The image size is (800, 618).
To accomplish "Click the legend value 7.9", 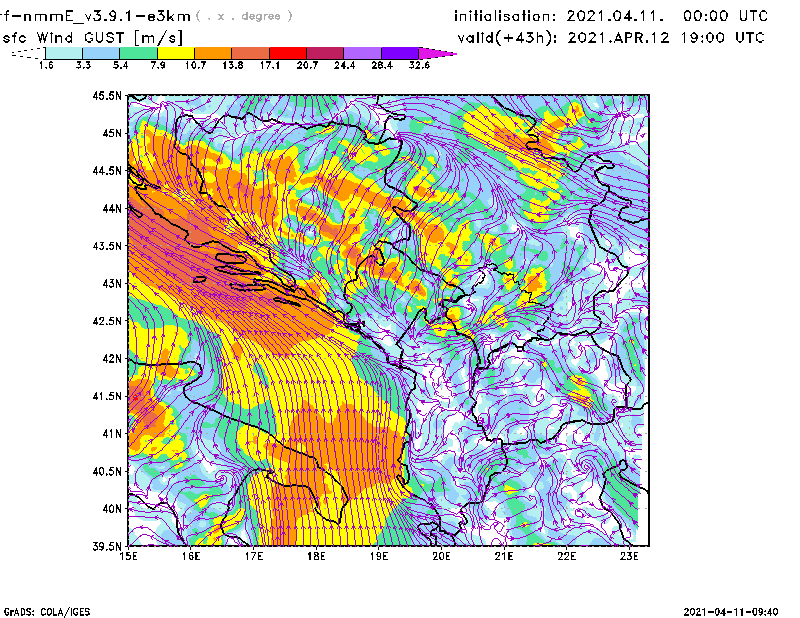I will tap(158, 65).
